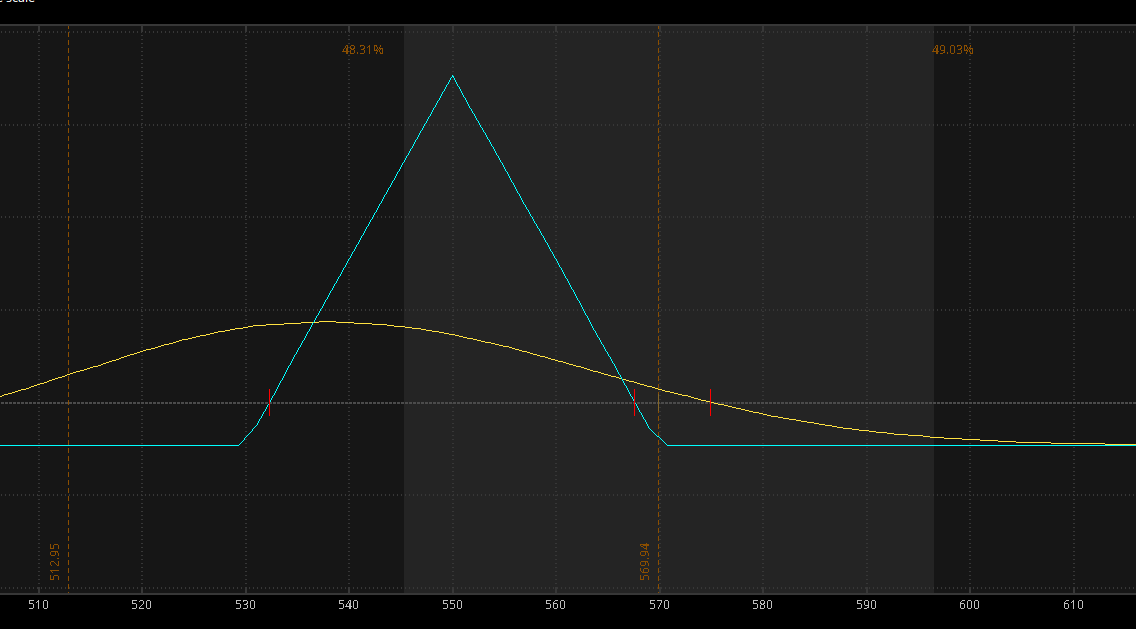Click the 560 price axis label

556,604
